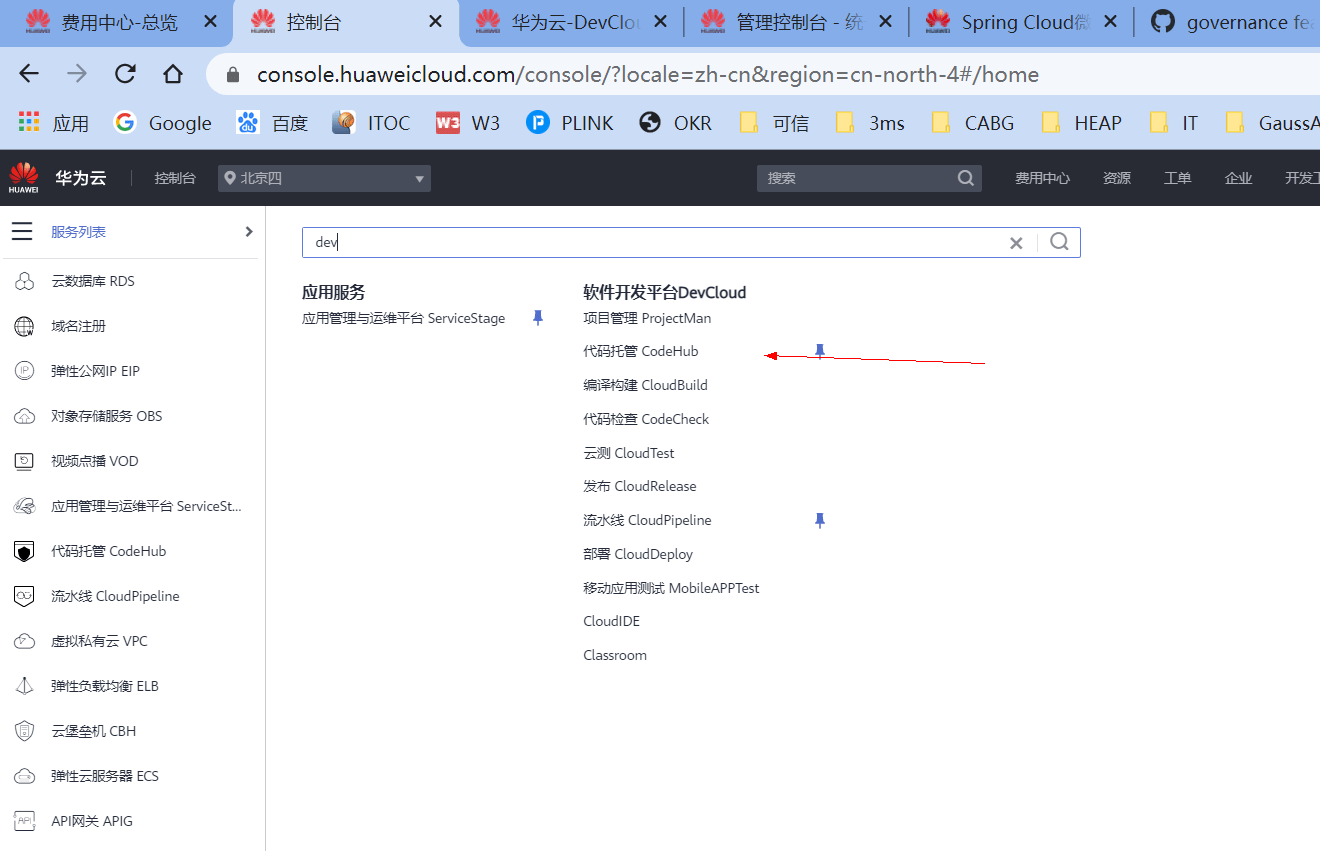
Task: Click the browser address bar URL
Action: coord(648,74)
